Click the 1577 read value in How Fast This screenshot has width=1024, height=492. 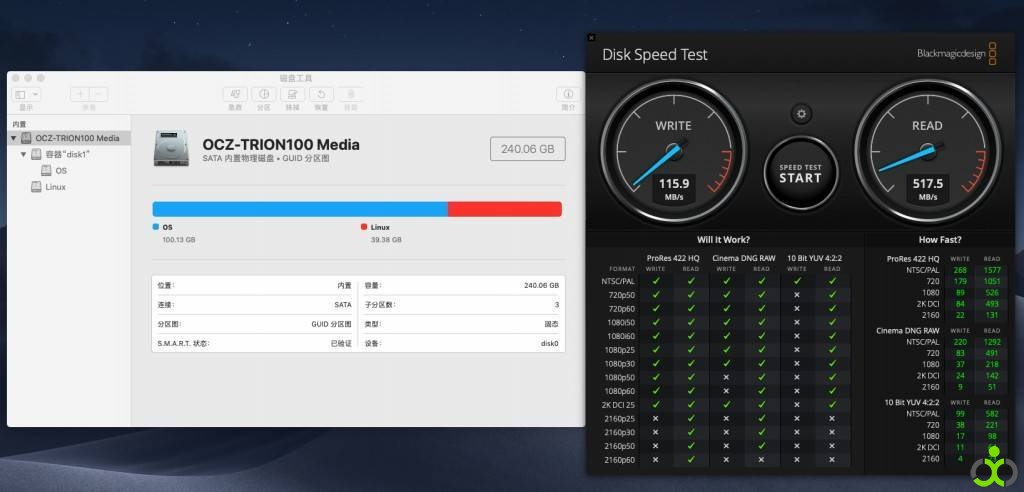click(x=991, y=271)
